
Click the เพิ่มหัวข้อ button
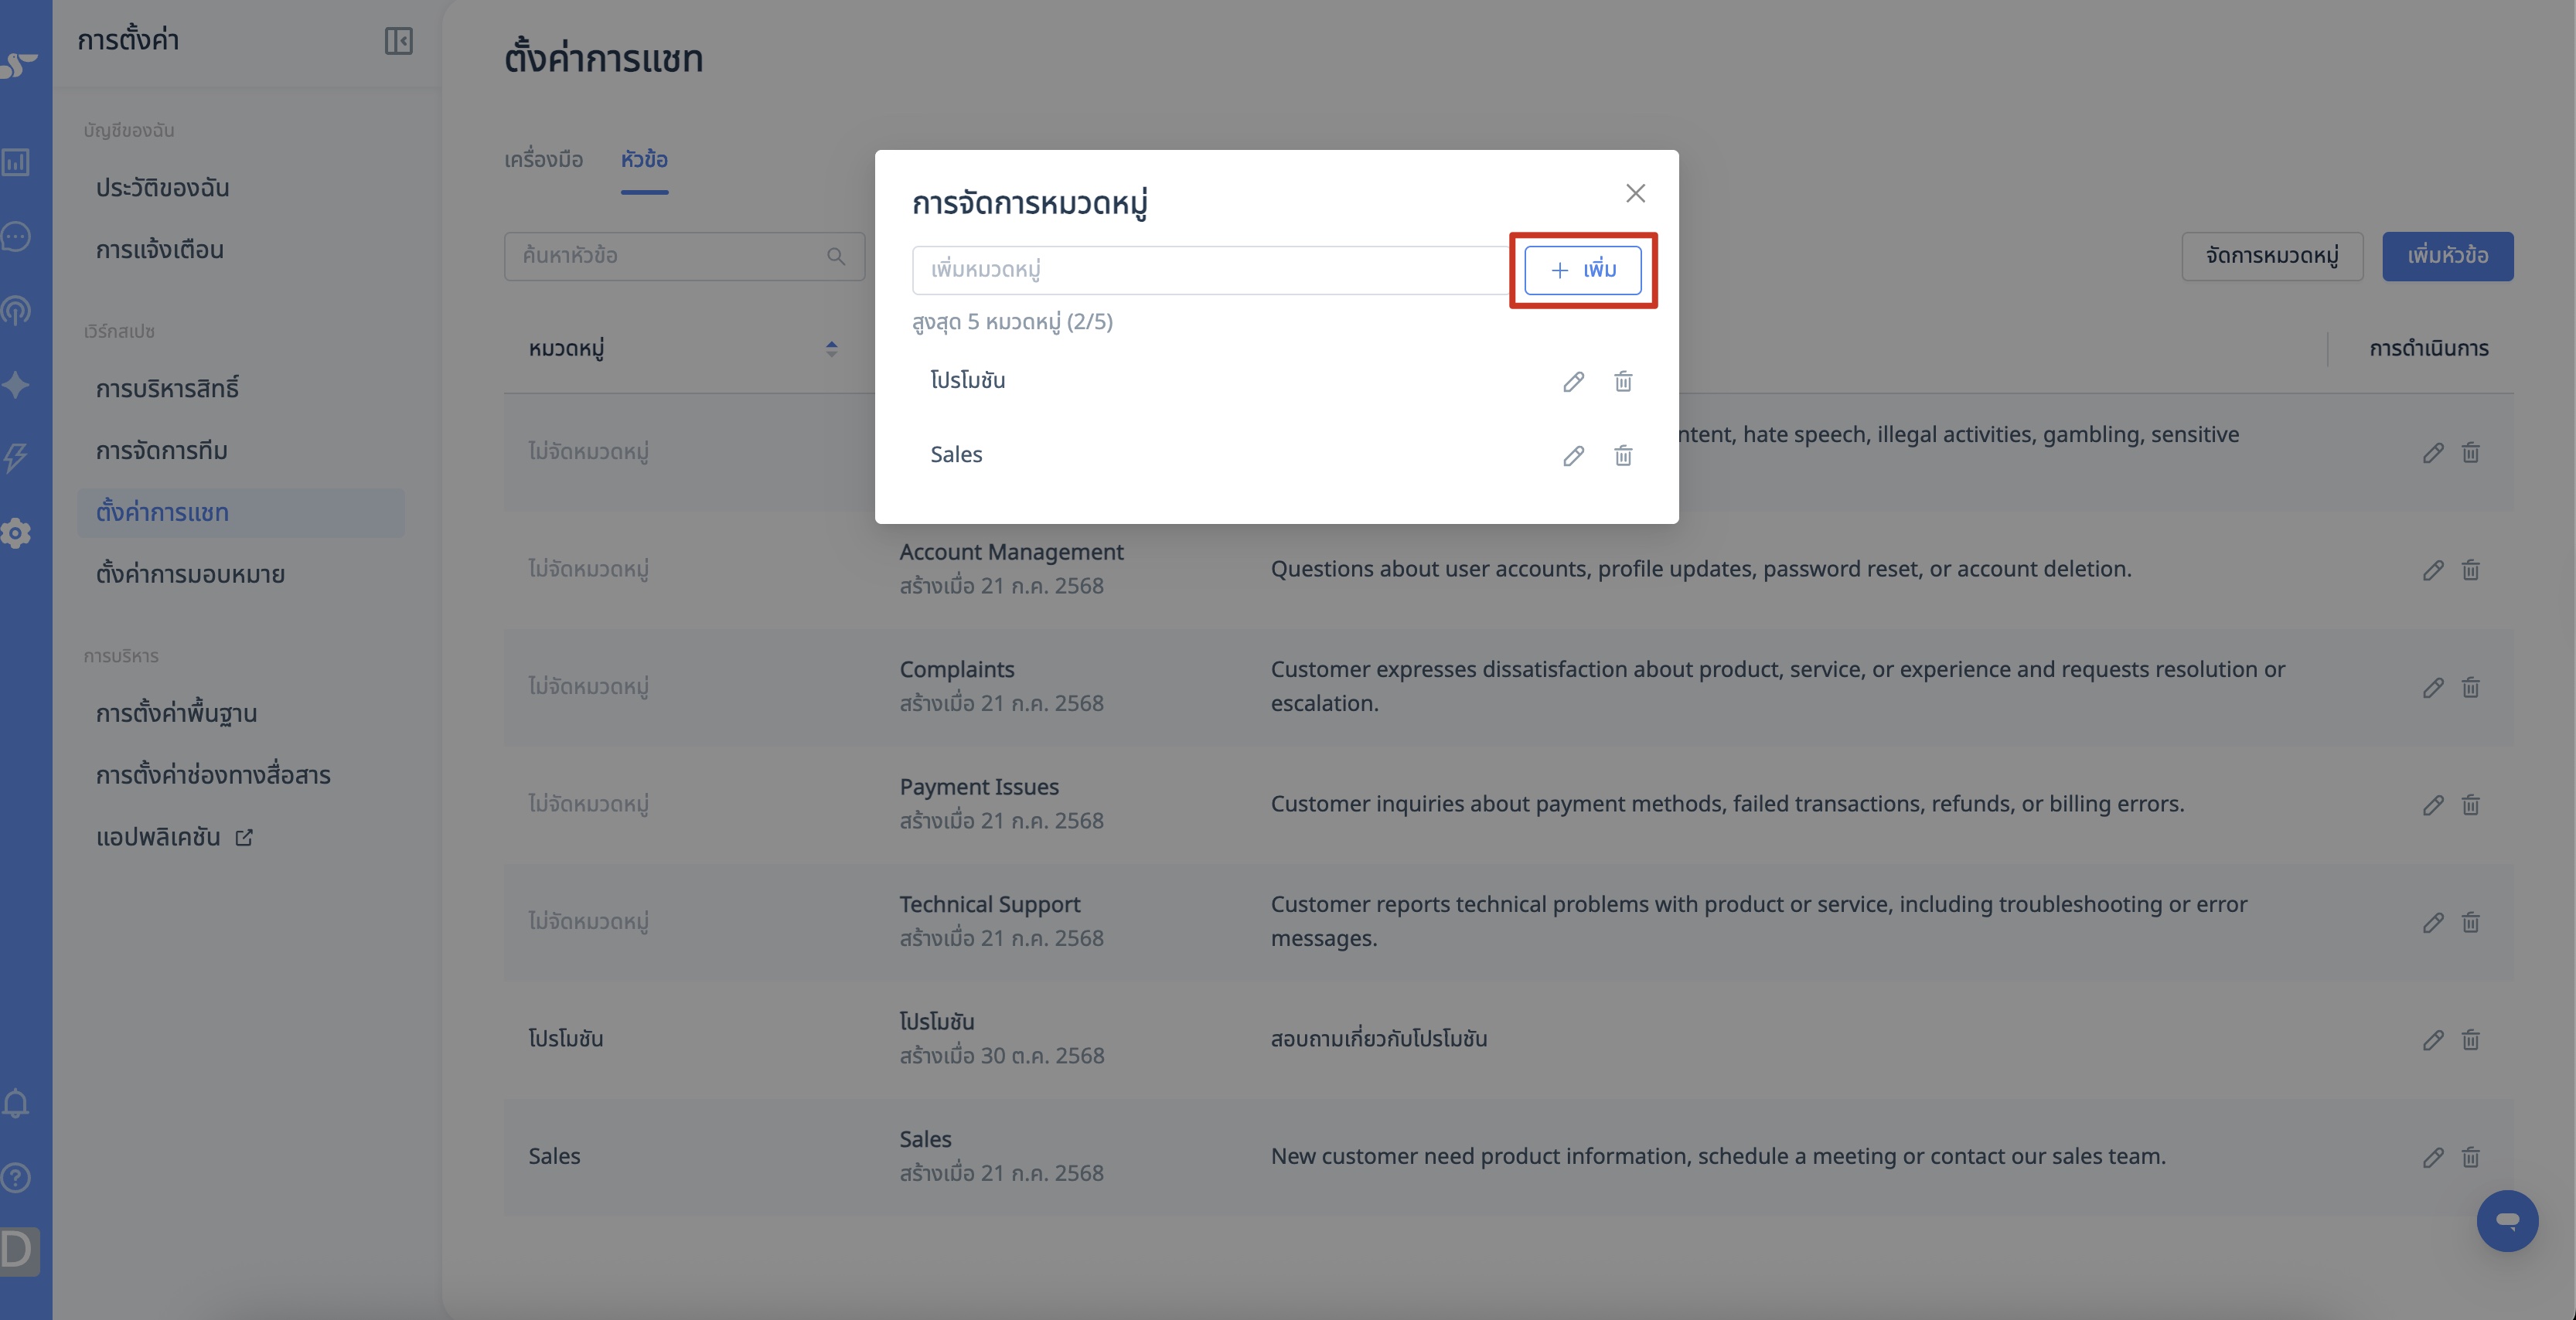coord(2447,256)
